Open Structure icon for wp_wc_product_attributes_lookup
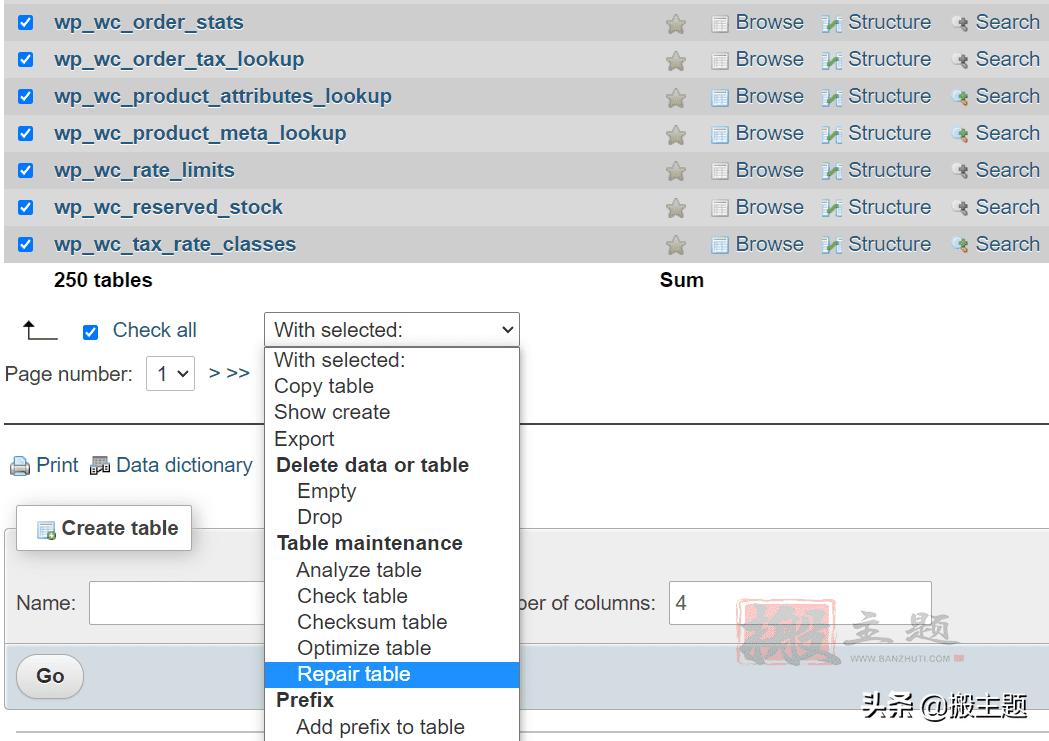 pos(831,98)
